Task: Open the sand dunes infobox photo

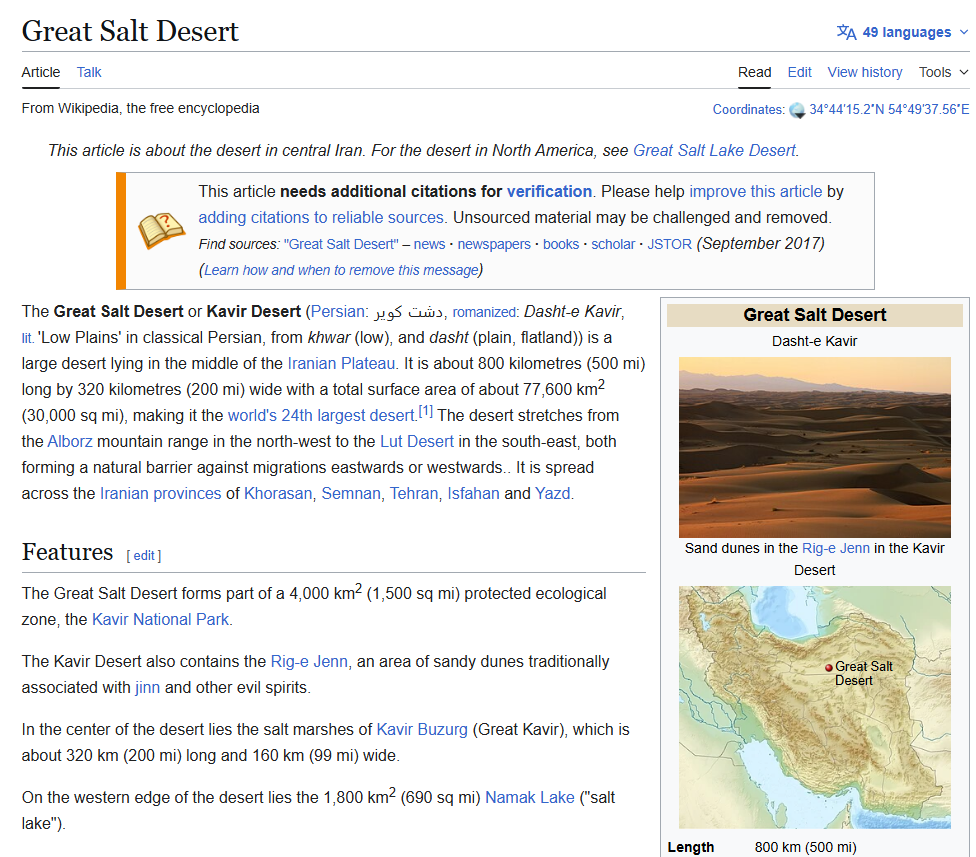Action: click(814, 447)
